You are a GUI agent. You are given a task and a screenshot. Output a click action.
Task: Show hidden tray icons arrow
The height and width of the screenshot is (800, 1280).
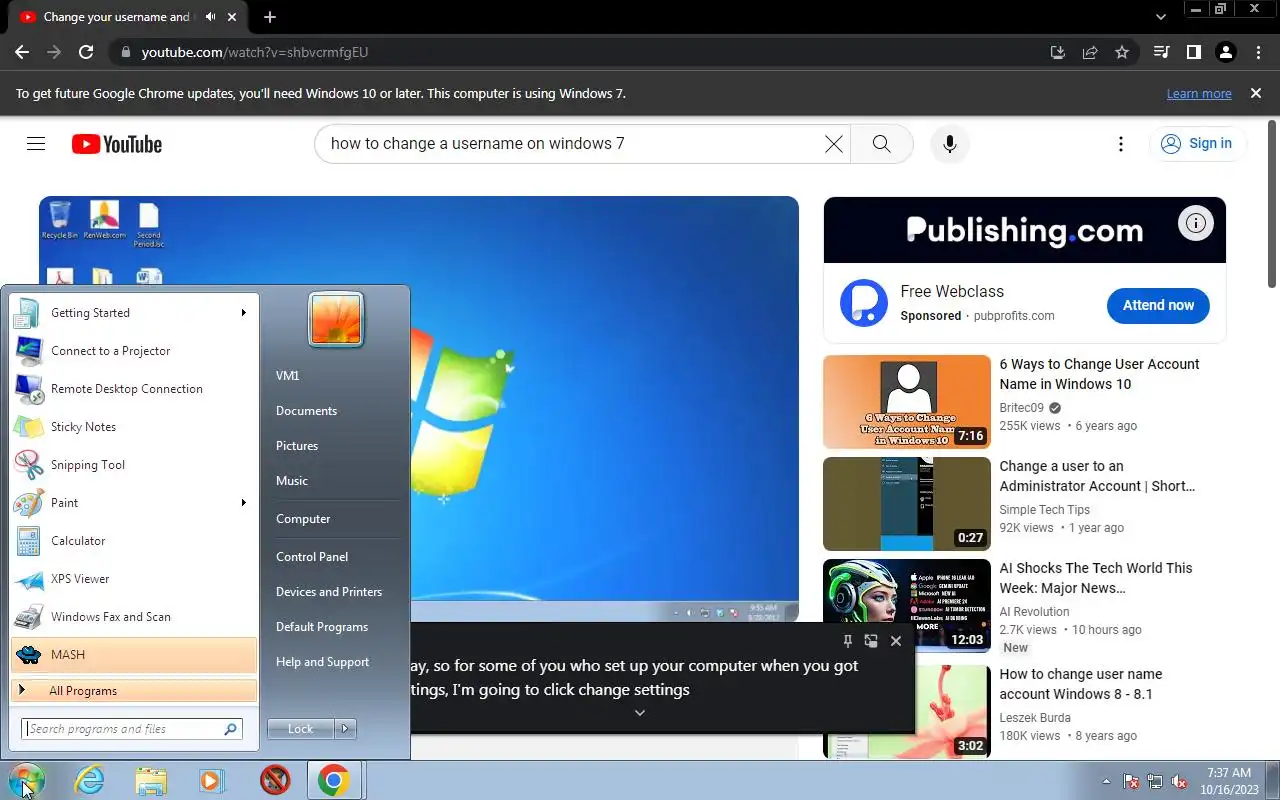click(1106, 781)
